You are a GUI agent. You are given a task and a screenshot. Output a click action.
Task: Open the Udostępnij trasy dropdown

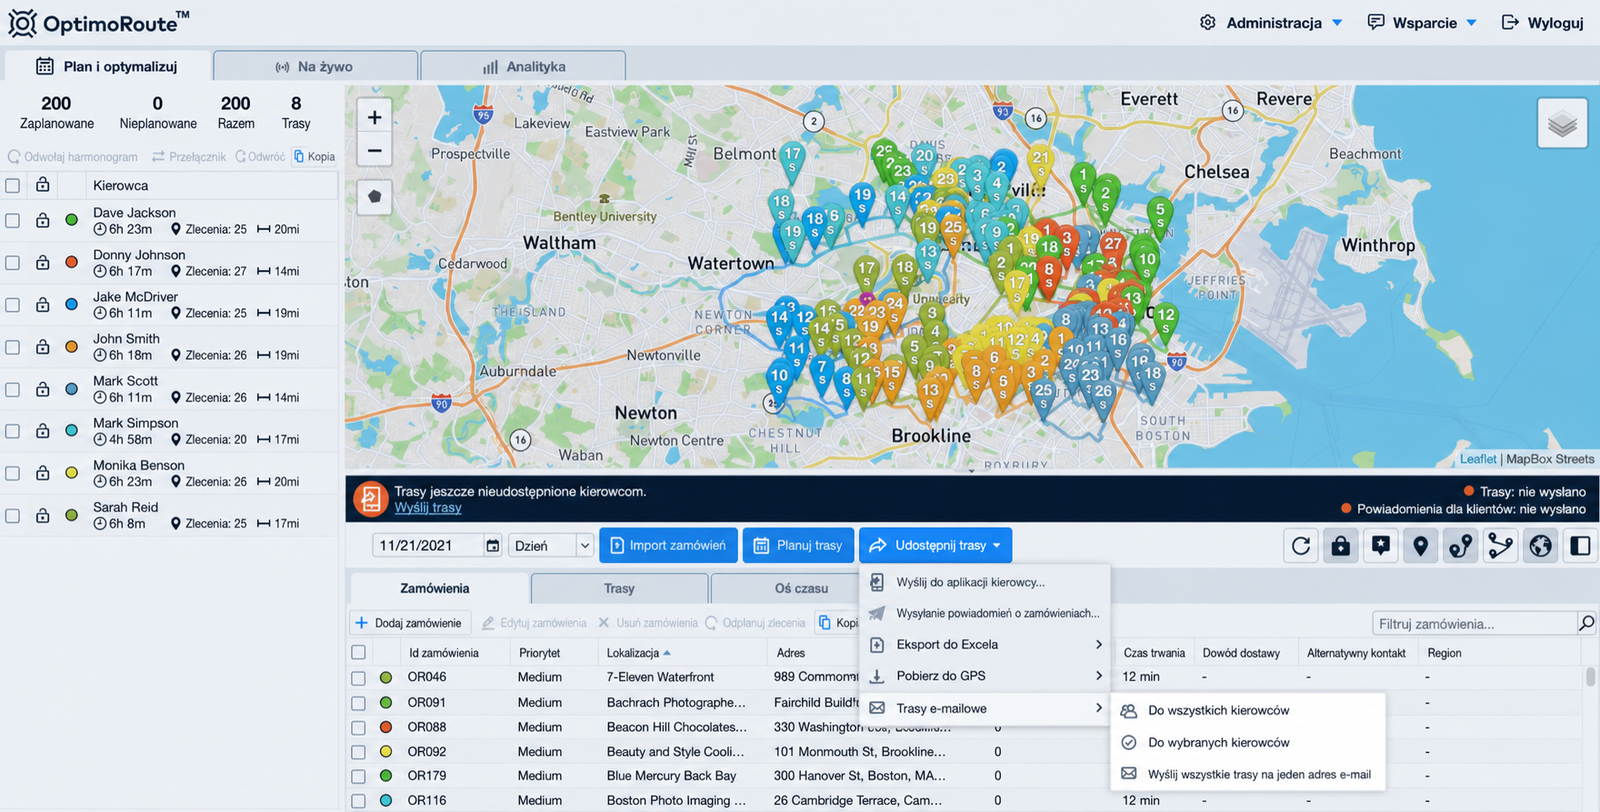(935, 545)
